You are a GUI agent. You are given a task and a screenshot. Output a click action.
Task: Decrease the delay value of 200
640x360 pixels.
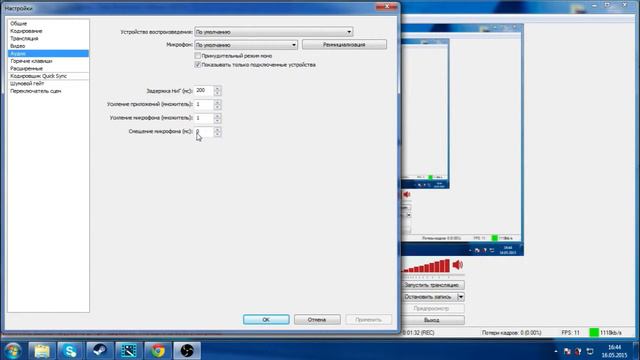pyautogui.click(x=217, y=93)
